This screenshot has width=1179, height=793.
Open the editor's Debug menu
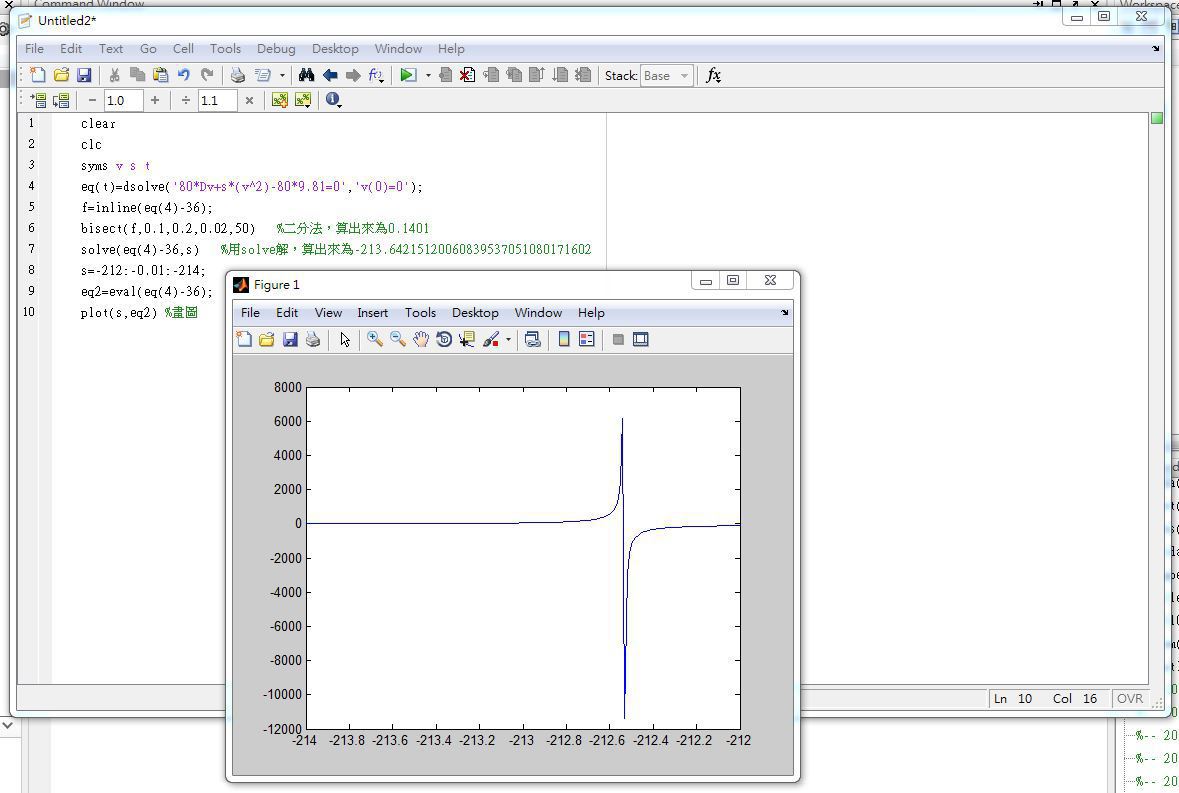coord(276,49)
